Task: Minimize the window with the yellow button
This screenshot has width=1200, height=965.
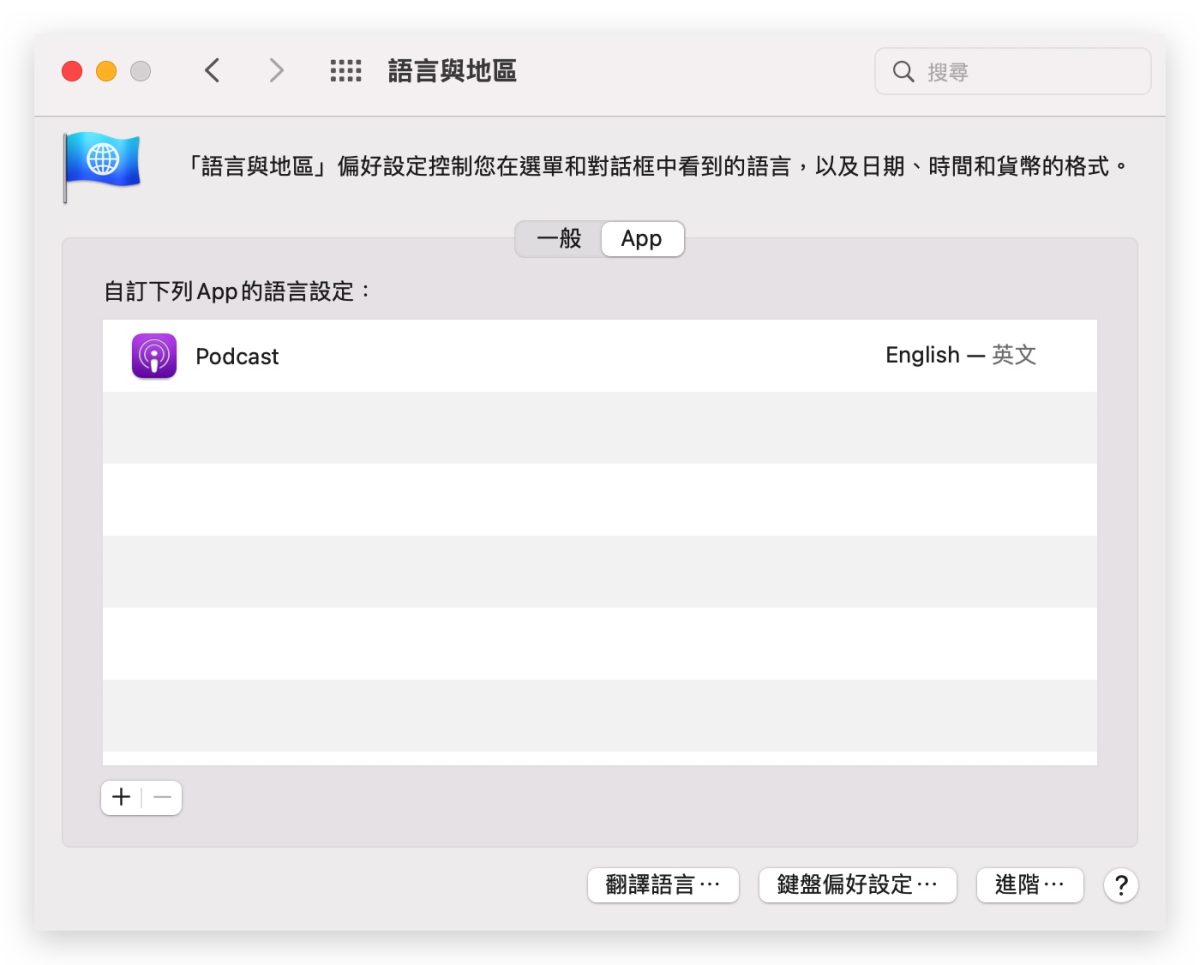Action: click(x=106, y=71)
